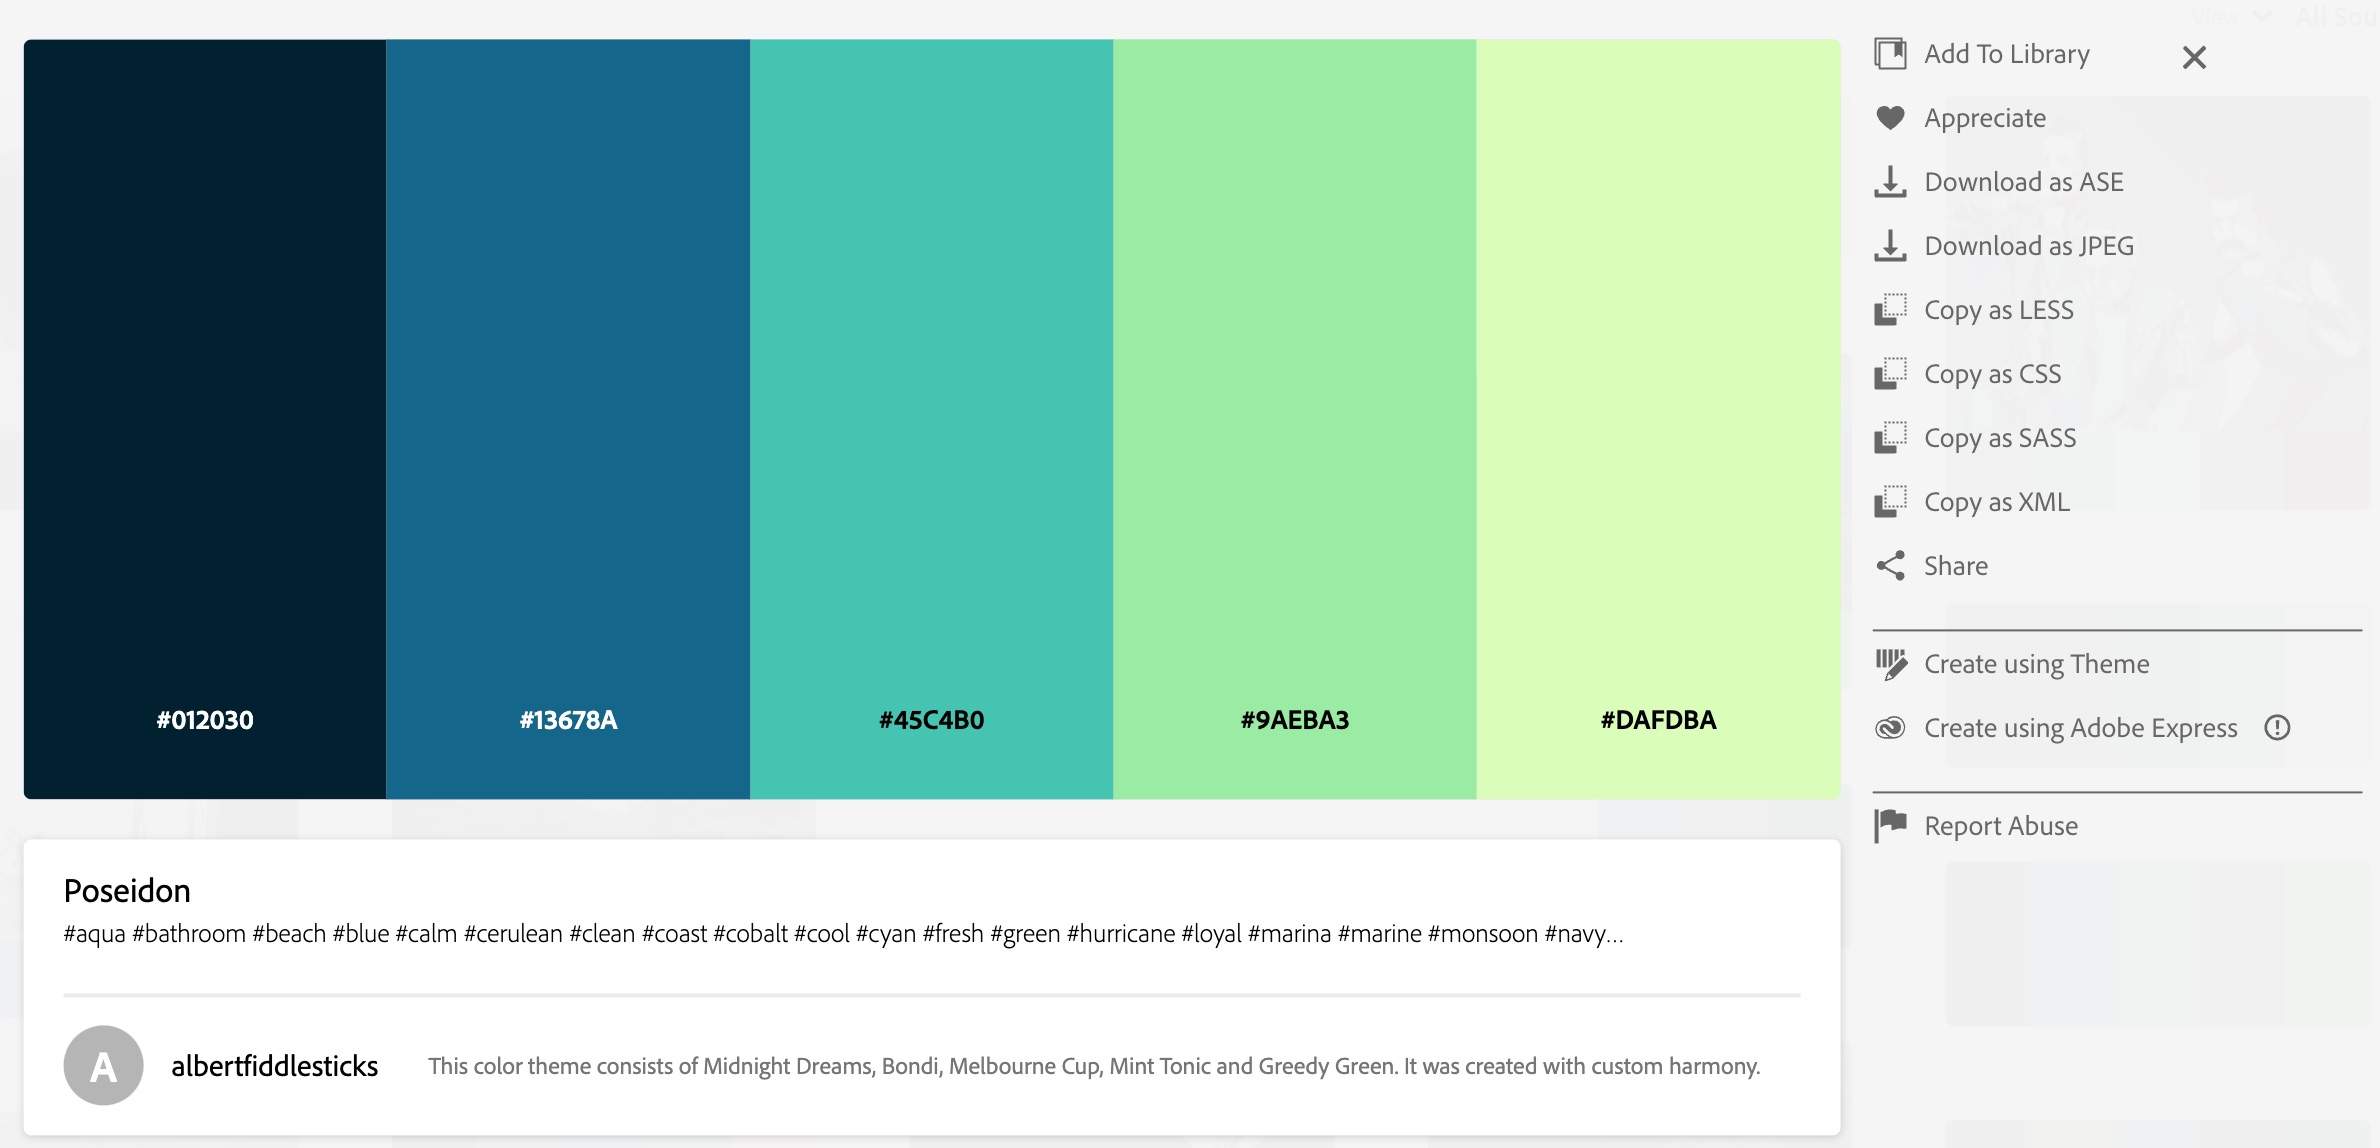Click Create using Theme button

coord(2035,662)
